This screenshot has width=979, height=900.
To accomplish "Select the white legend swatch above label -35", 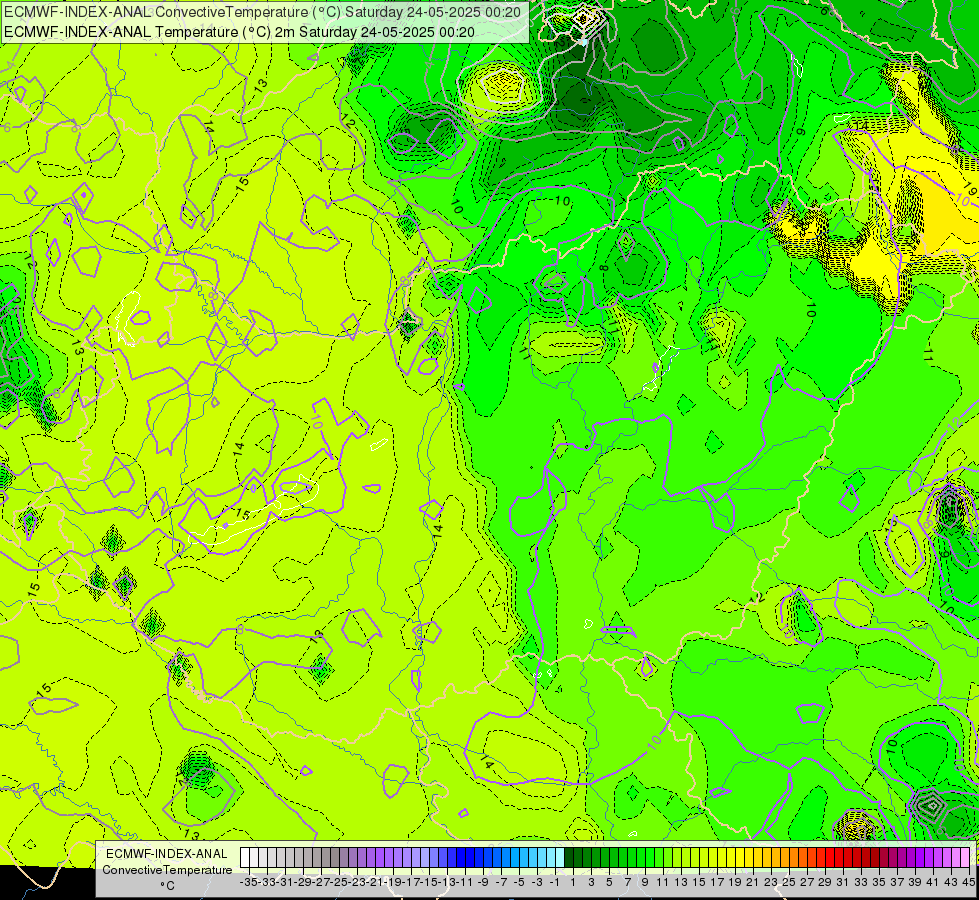I will [x=245, y=858].
